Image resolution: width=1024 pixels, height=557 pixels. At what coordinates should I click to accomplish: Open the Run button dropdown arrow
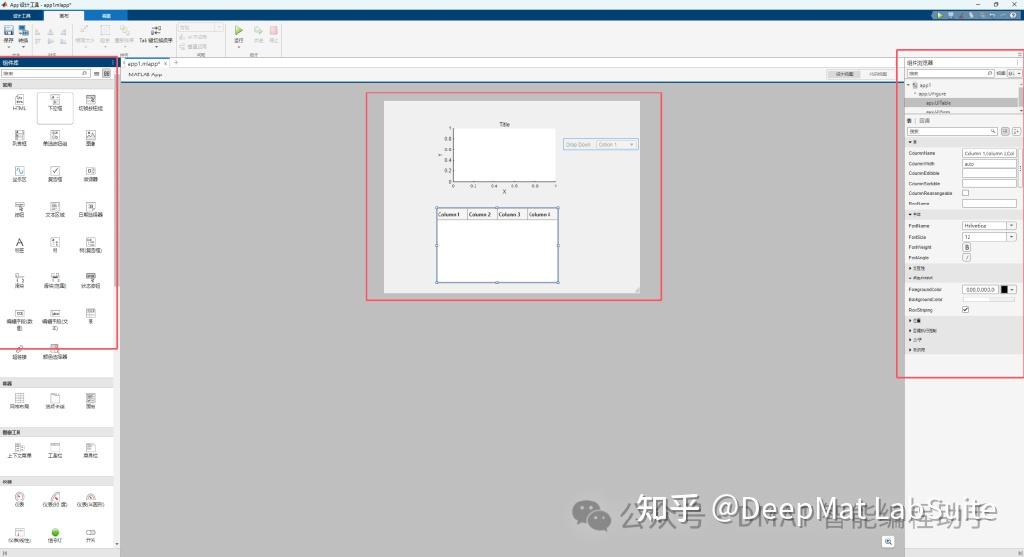(239, 46)
